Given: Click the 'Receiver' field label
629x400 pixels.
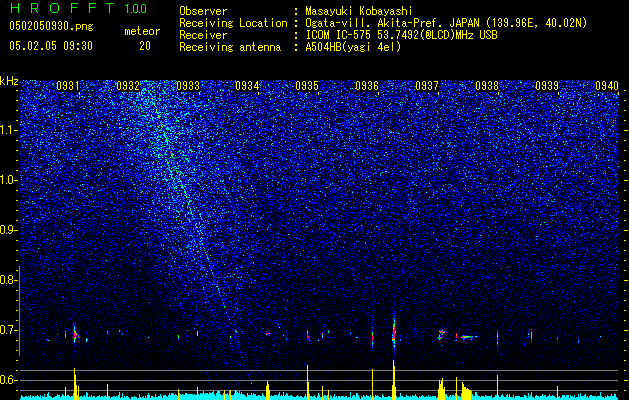Looking at the screenshot, I should tap(203, 35).
